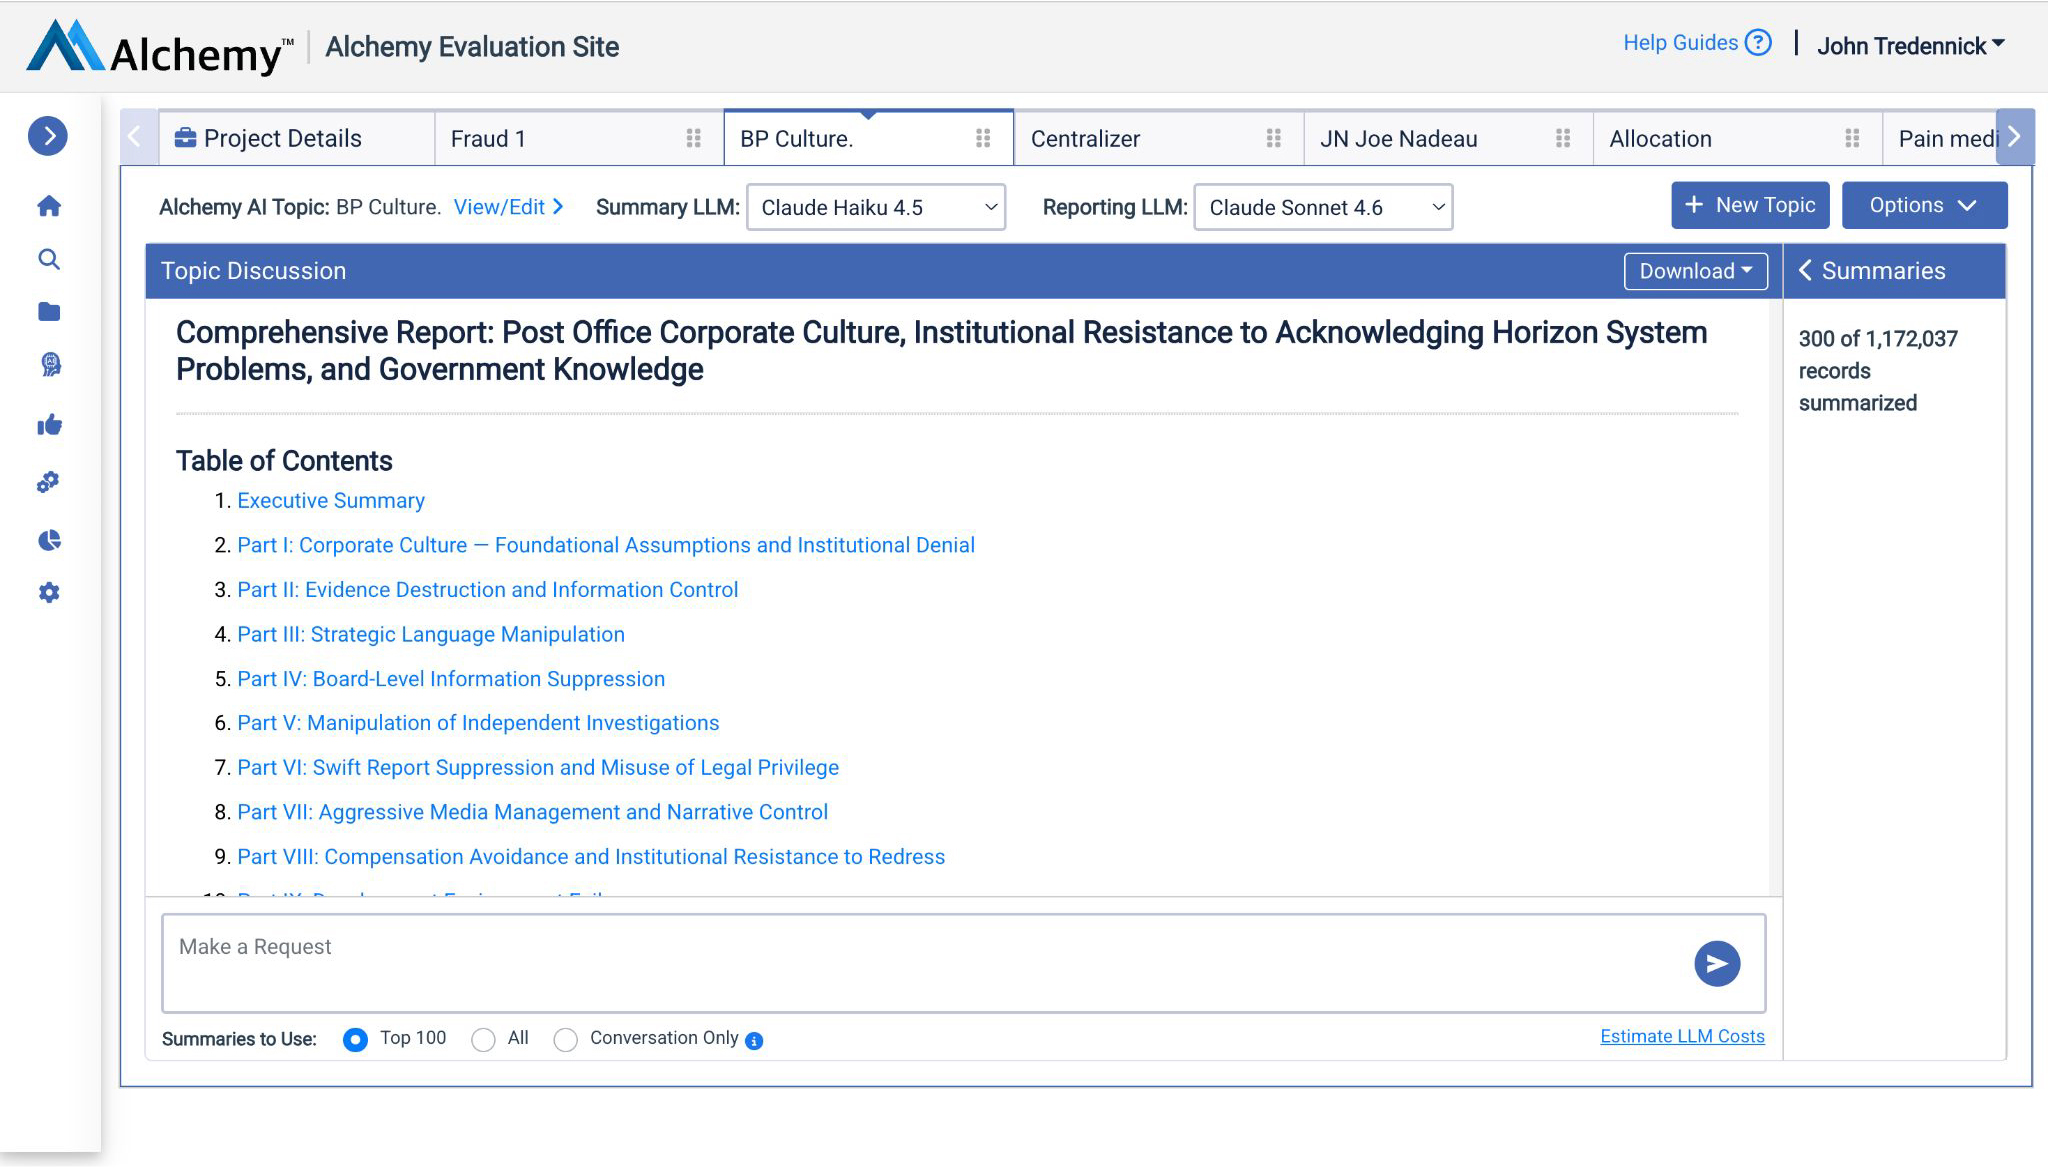Open the search magnifier icon in sidebar

[x=49, y=260]
